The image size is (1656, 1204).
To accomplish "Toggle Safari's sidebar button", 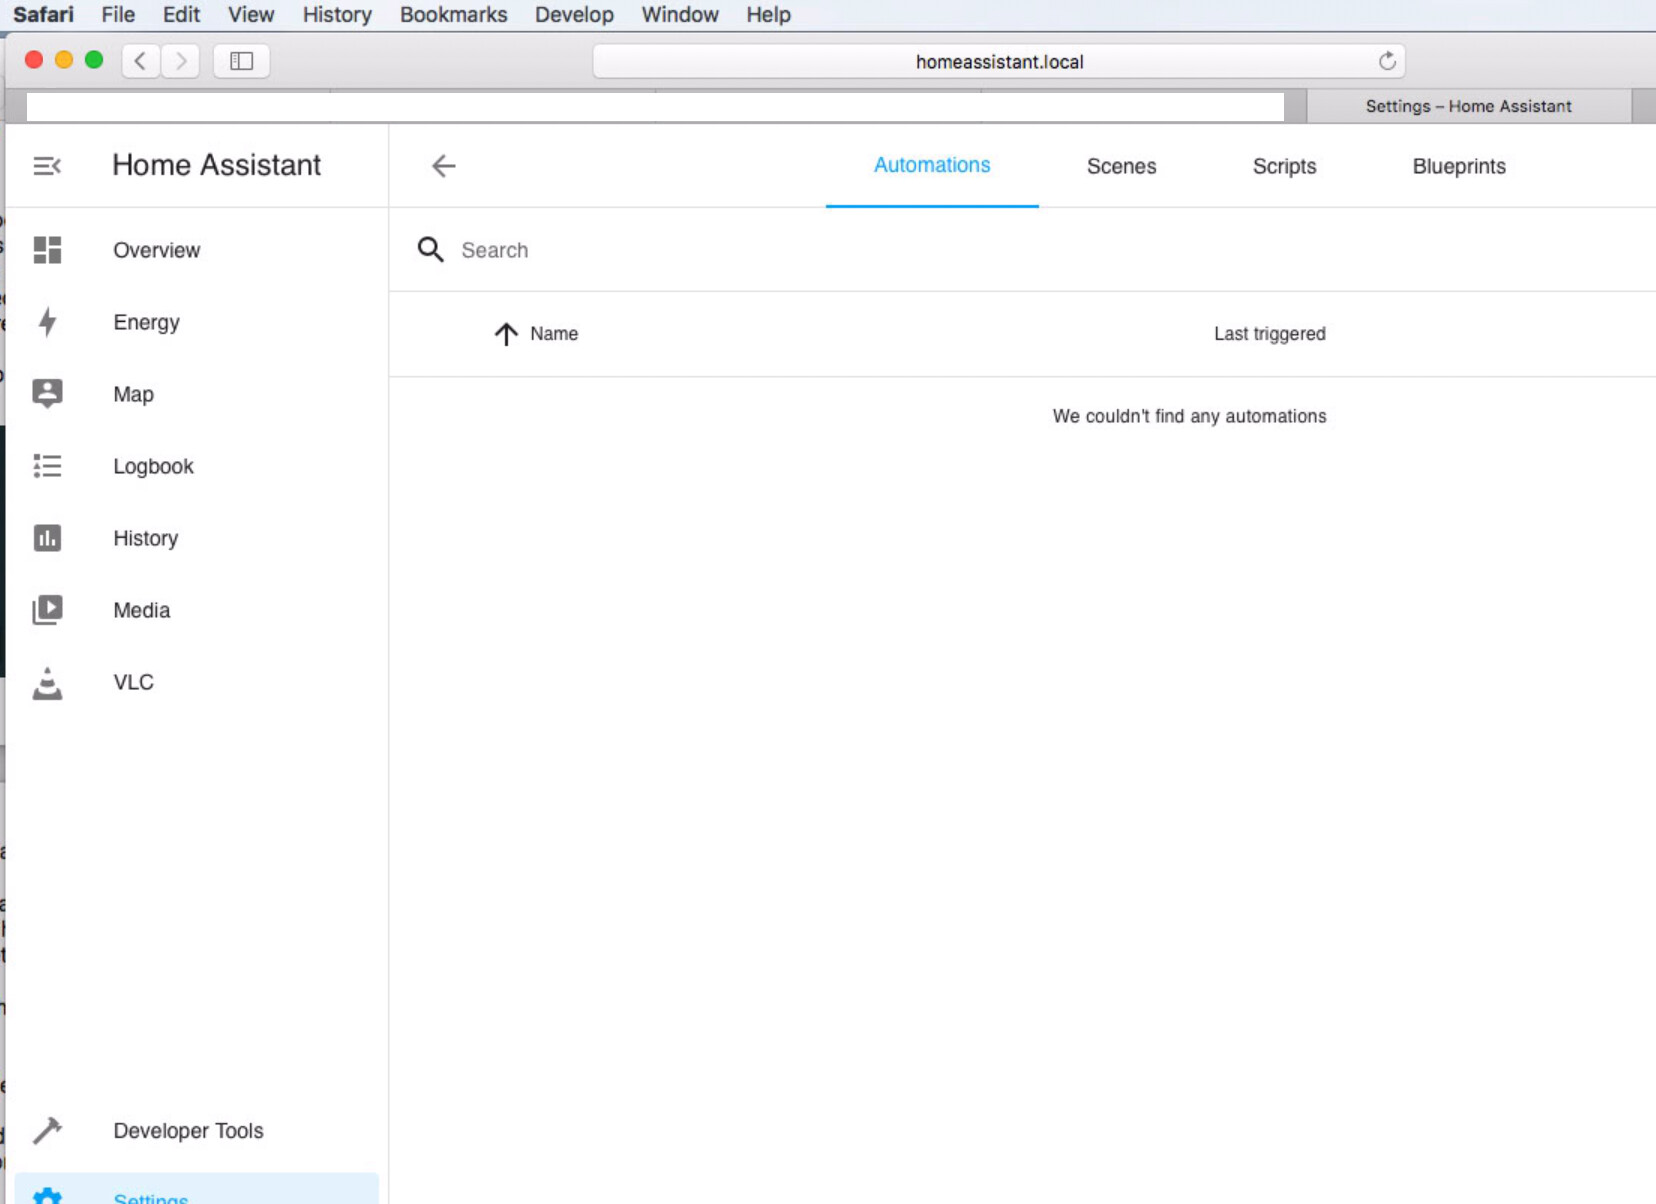I will [240, 60].
